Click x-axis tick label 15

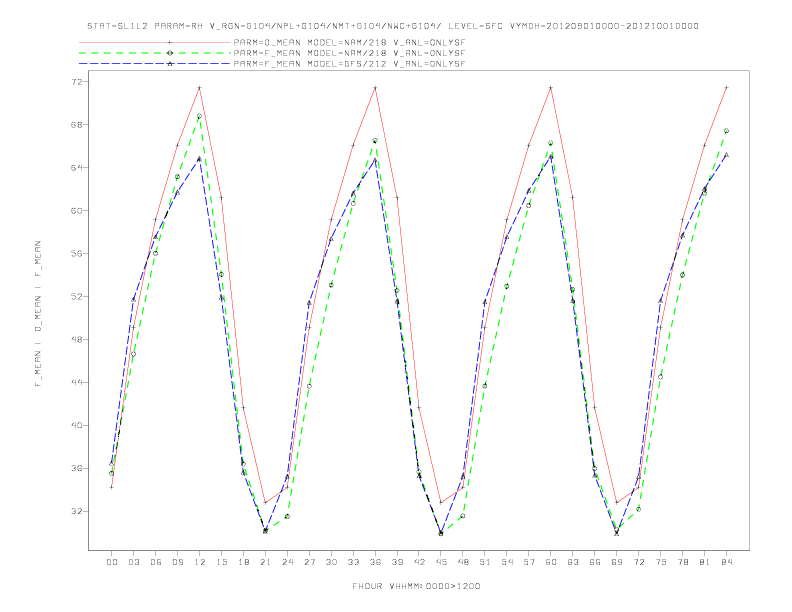tap(222, 562)
